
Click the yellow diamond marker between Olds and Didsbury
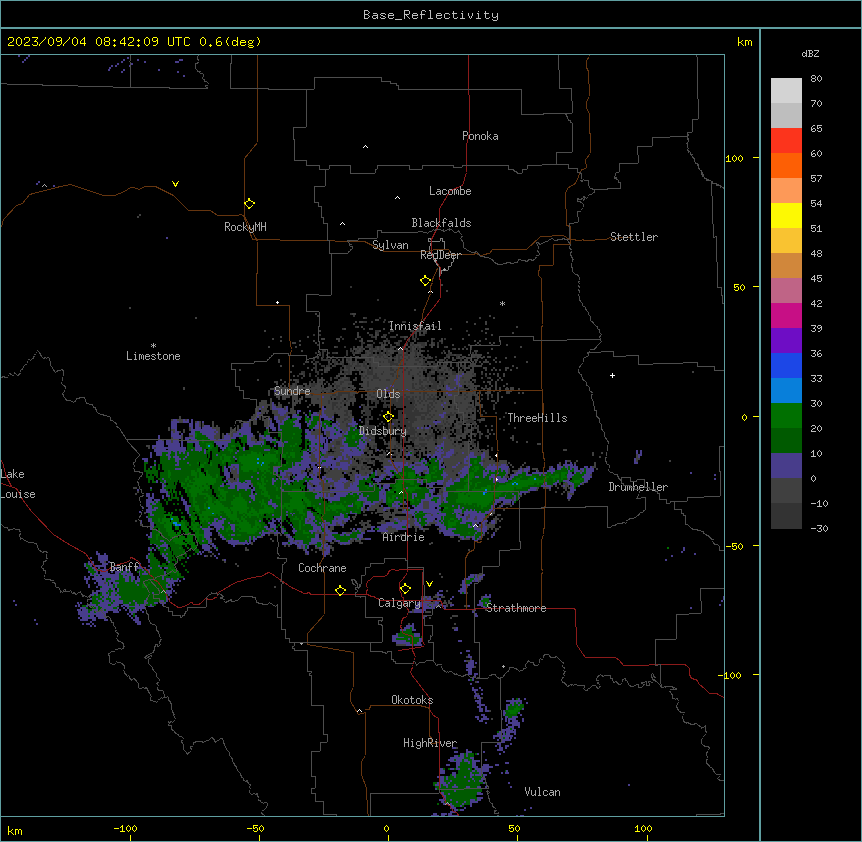pyautogui.click(x=388, y=416)
